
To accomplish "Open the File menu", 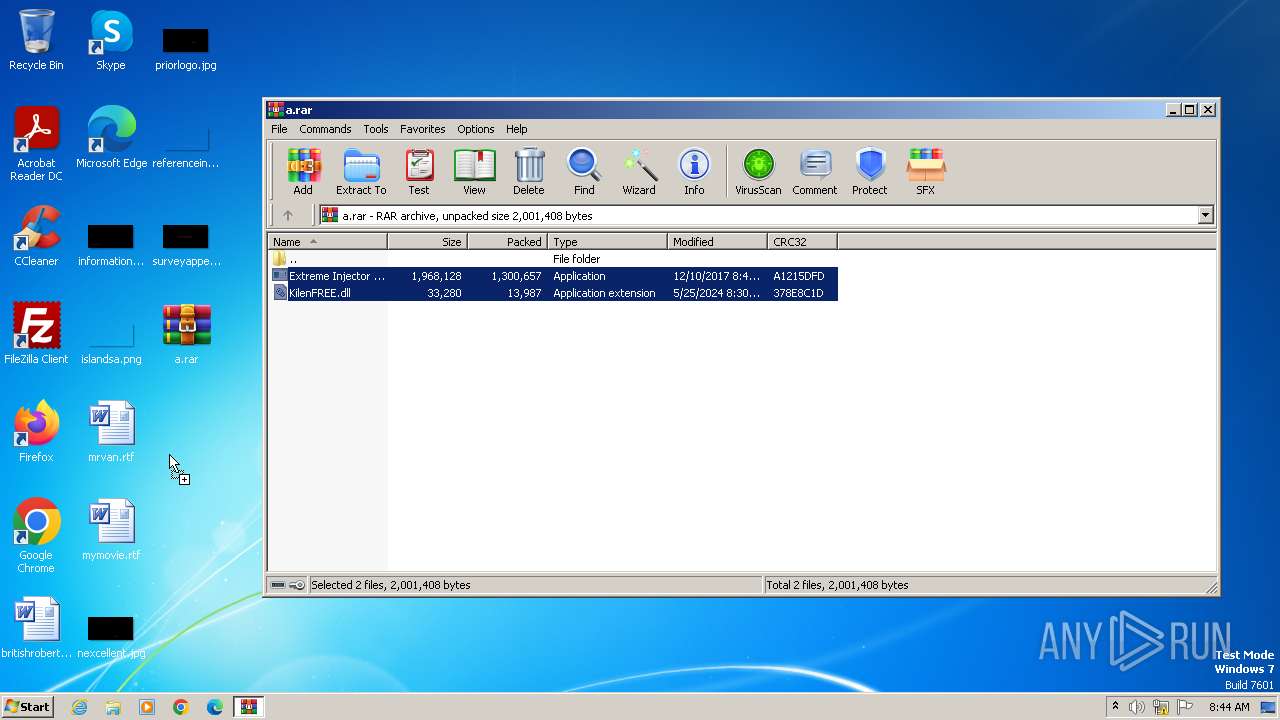I will click(279, 129).
